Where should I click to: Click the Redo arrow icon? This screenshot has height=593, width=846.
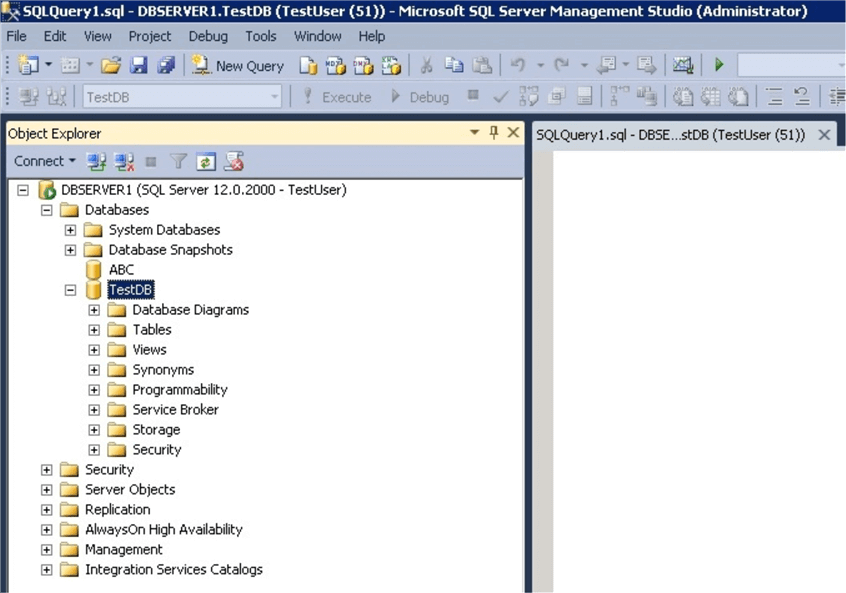pyautogui.click(x=562, y=65)
